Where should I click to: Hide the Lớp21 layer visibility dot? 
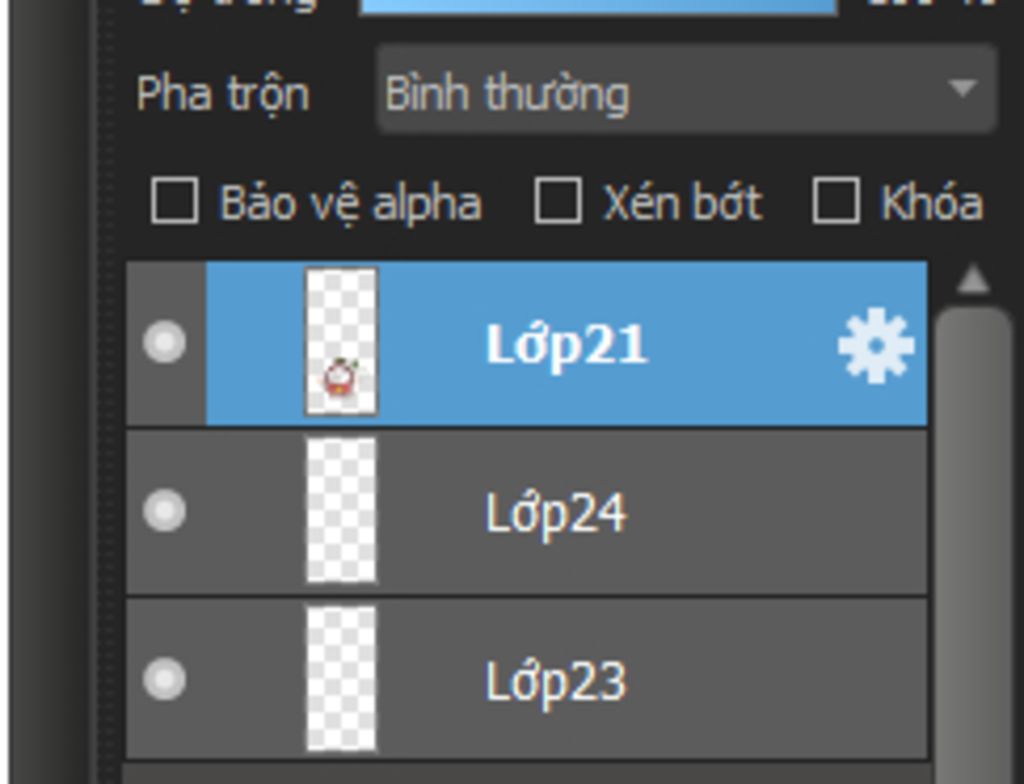[x=164, y=343]
